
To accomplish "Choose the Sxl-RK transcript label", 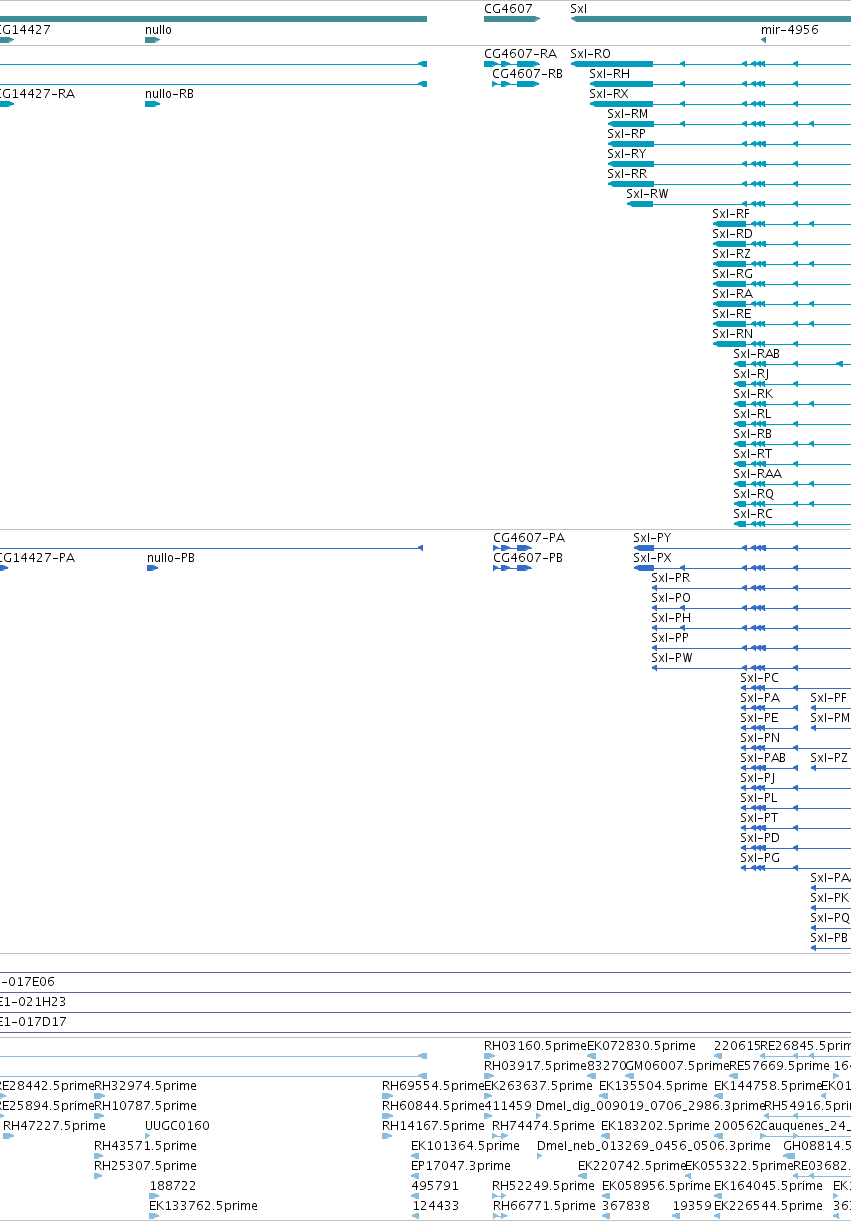I will click(753, 394).
